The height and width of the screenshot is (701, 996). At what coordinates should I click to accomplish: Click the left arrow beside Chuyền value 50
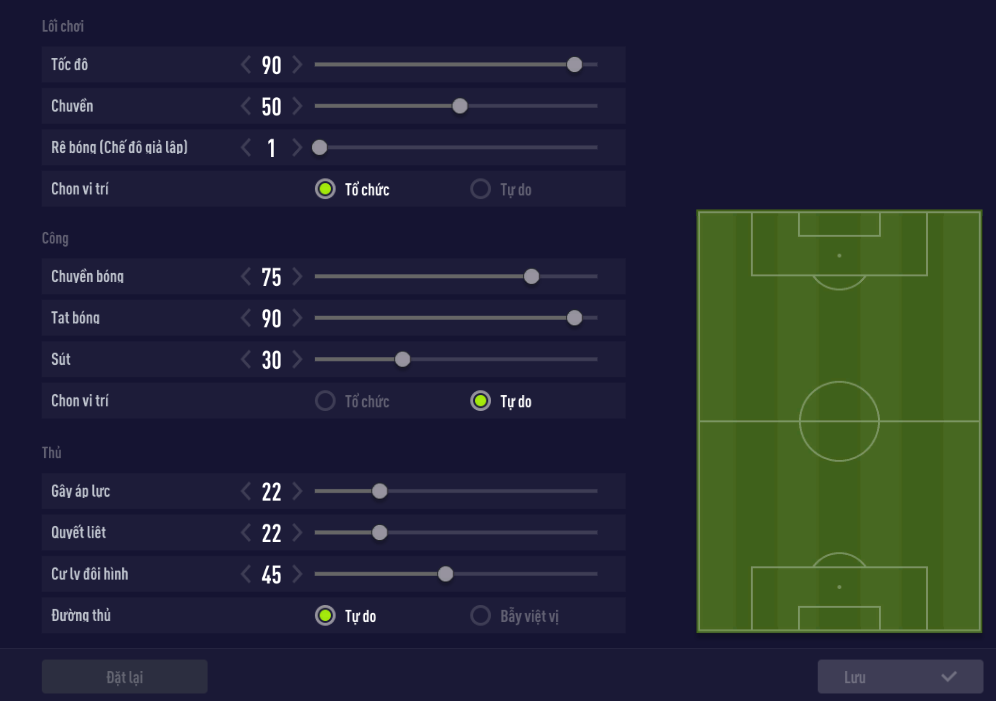click(247, 106)
